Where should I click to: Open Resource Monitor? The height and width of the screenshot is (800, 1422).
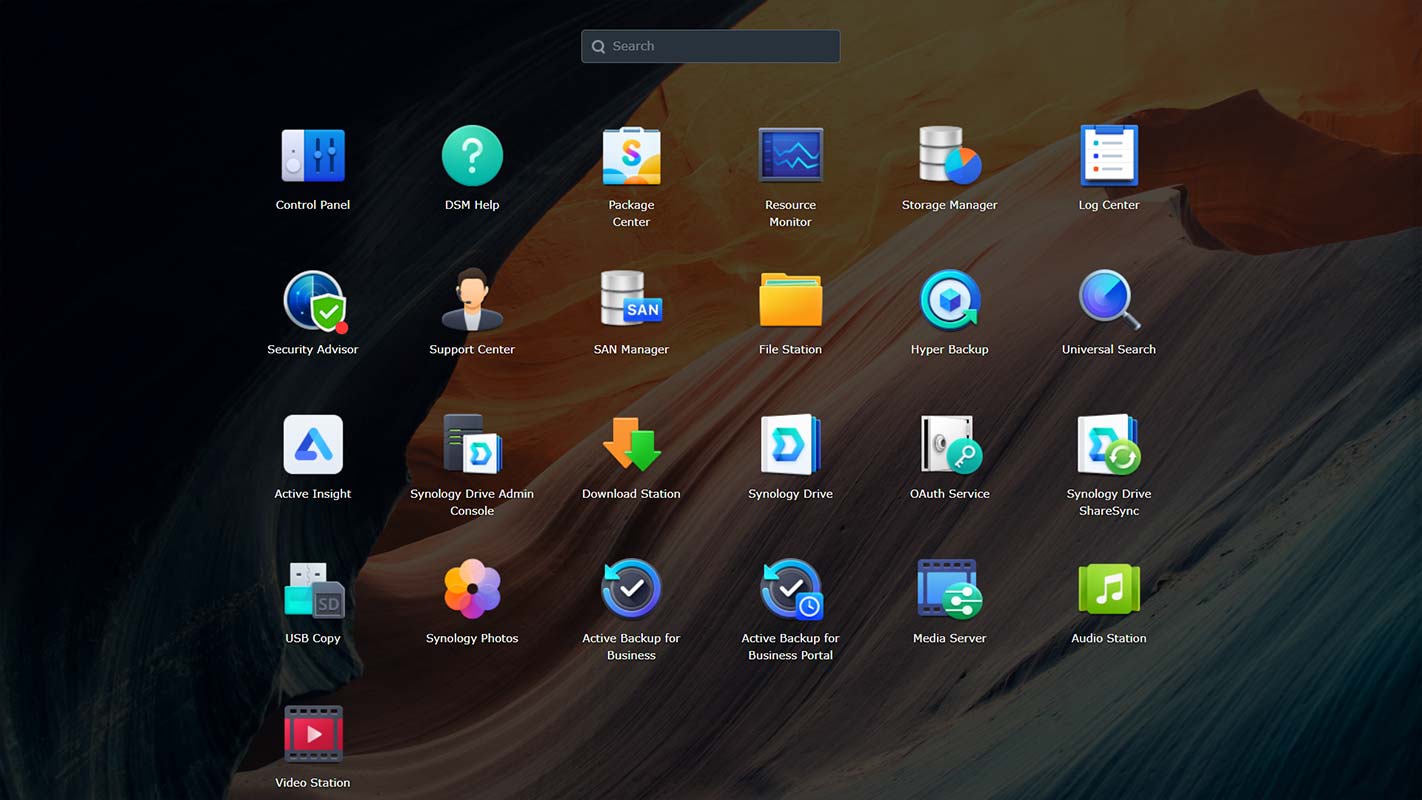790,156
